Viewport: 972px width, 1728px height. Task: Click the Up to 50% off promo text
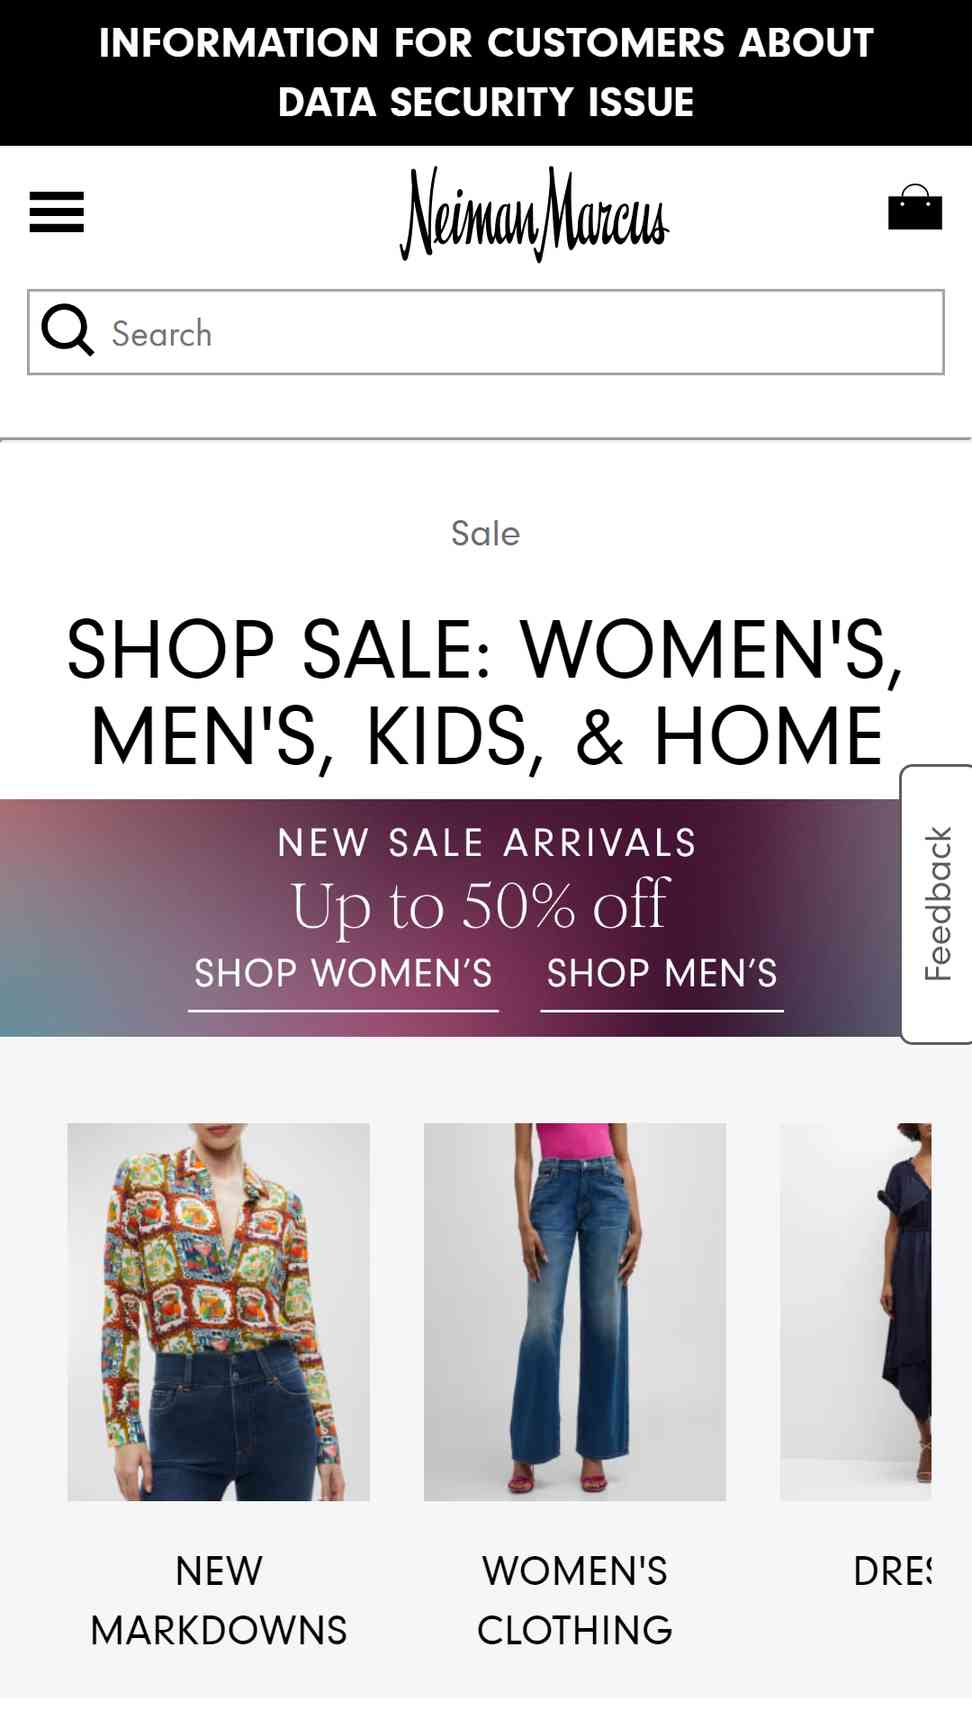(480, 905)
